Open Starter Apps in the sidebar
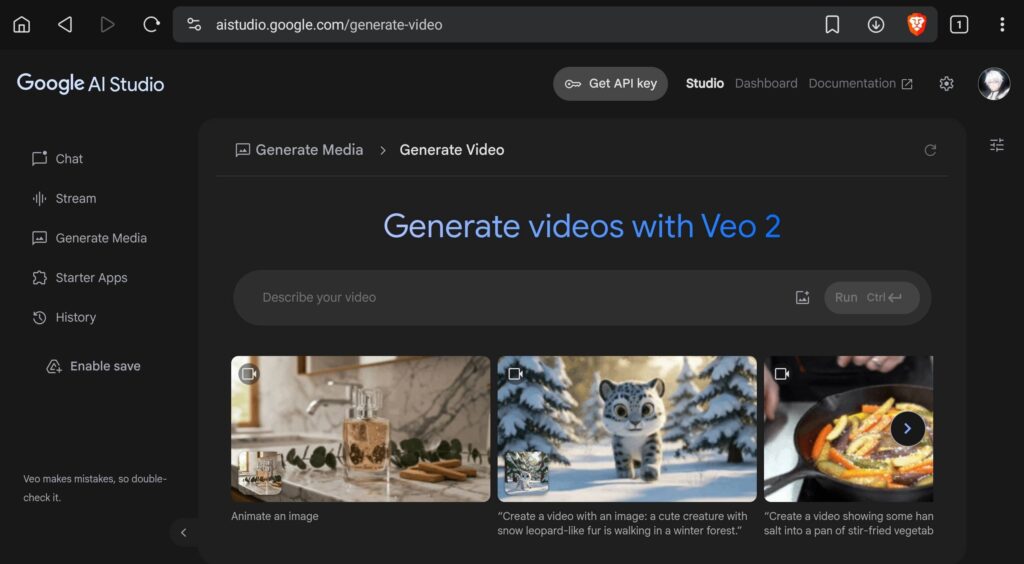Screen dimensions: 1024x564 pos(80,278)
